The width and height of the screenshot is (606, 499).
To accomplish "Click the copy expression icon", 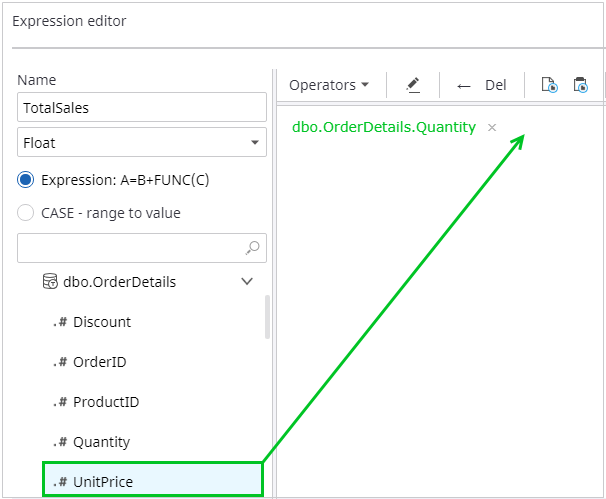I will pyautogui.click(x=549, y=85).
